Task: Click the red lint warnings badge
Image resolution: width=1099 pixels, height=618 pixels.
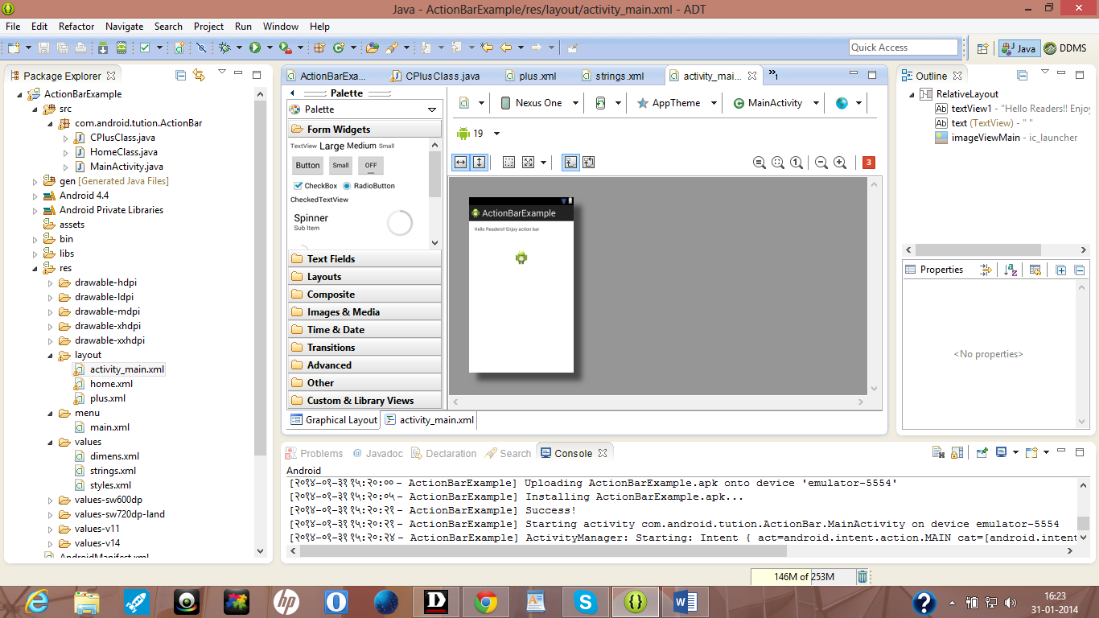Action: 868,163
